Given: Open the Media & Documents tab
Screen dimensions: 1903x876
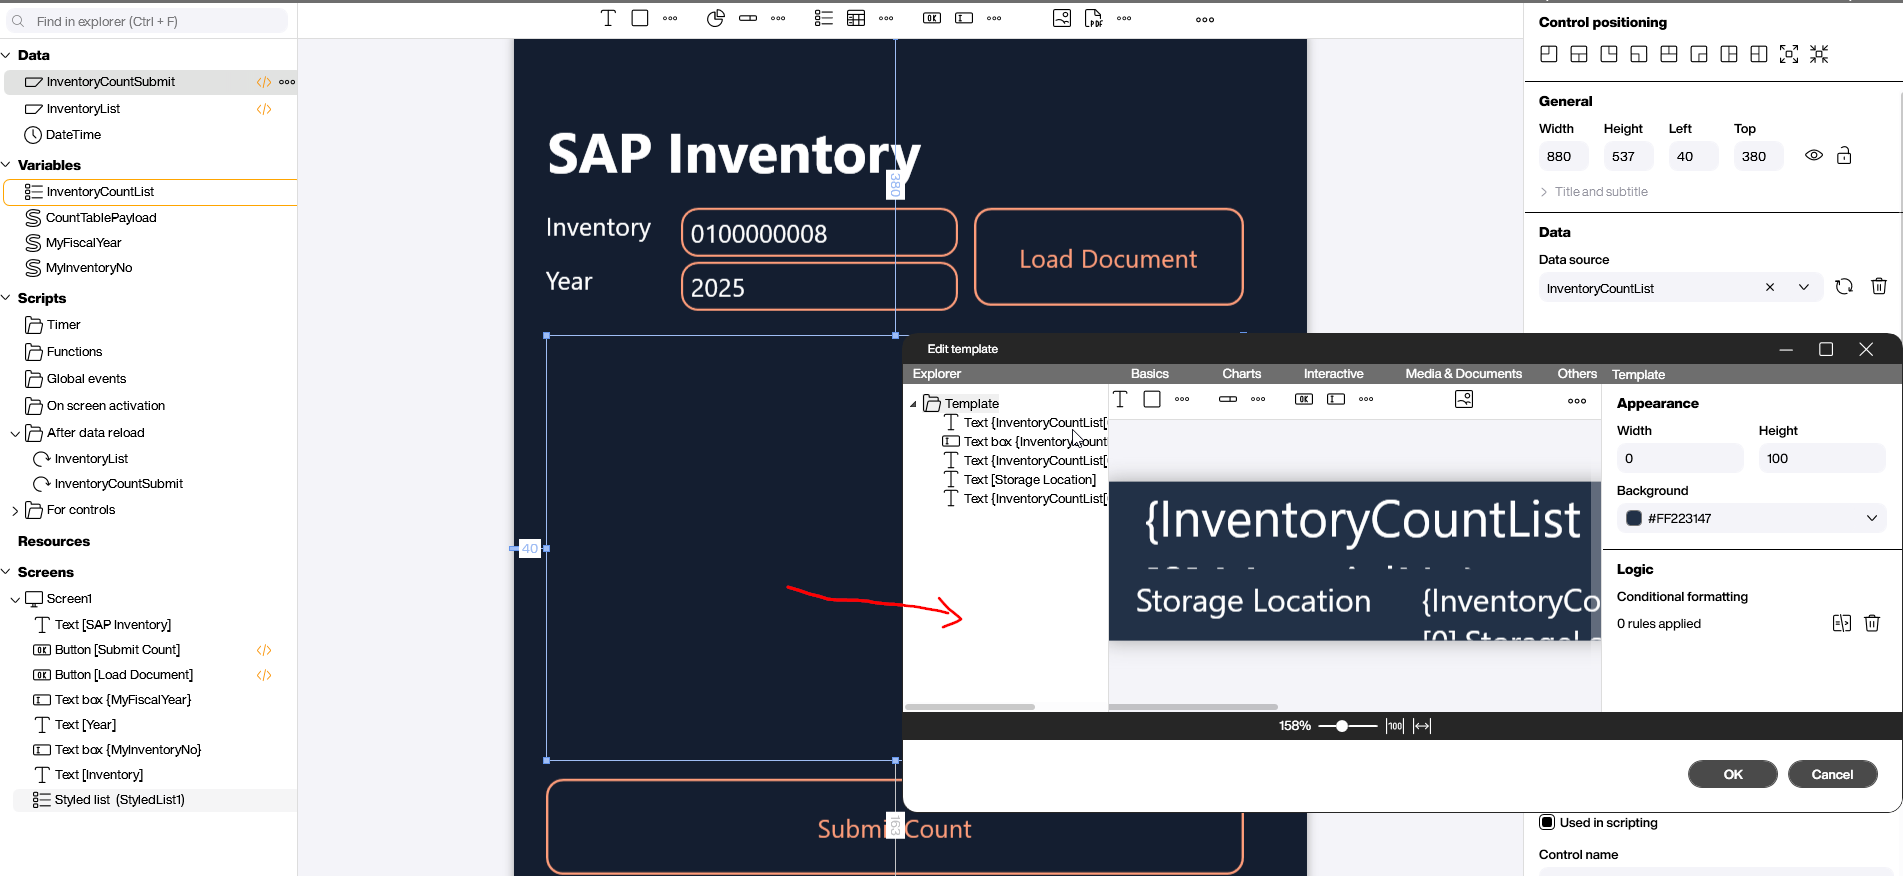Looking at the screenshot, I should coord(1463,374).
